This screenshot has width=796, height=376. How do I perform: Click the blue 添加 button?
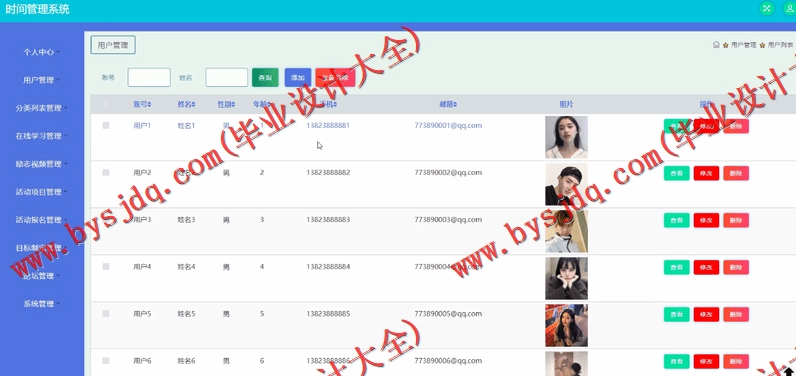point(297,78)
